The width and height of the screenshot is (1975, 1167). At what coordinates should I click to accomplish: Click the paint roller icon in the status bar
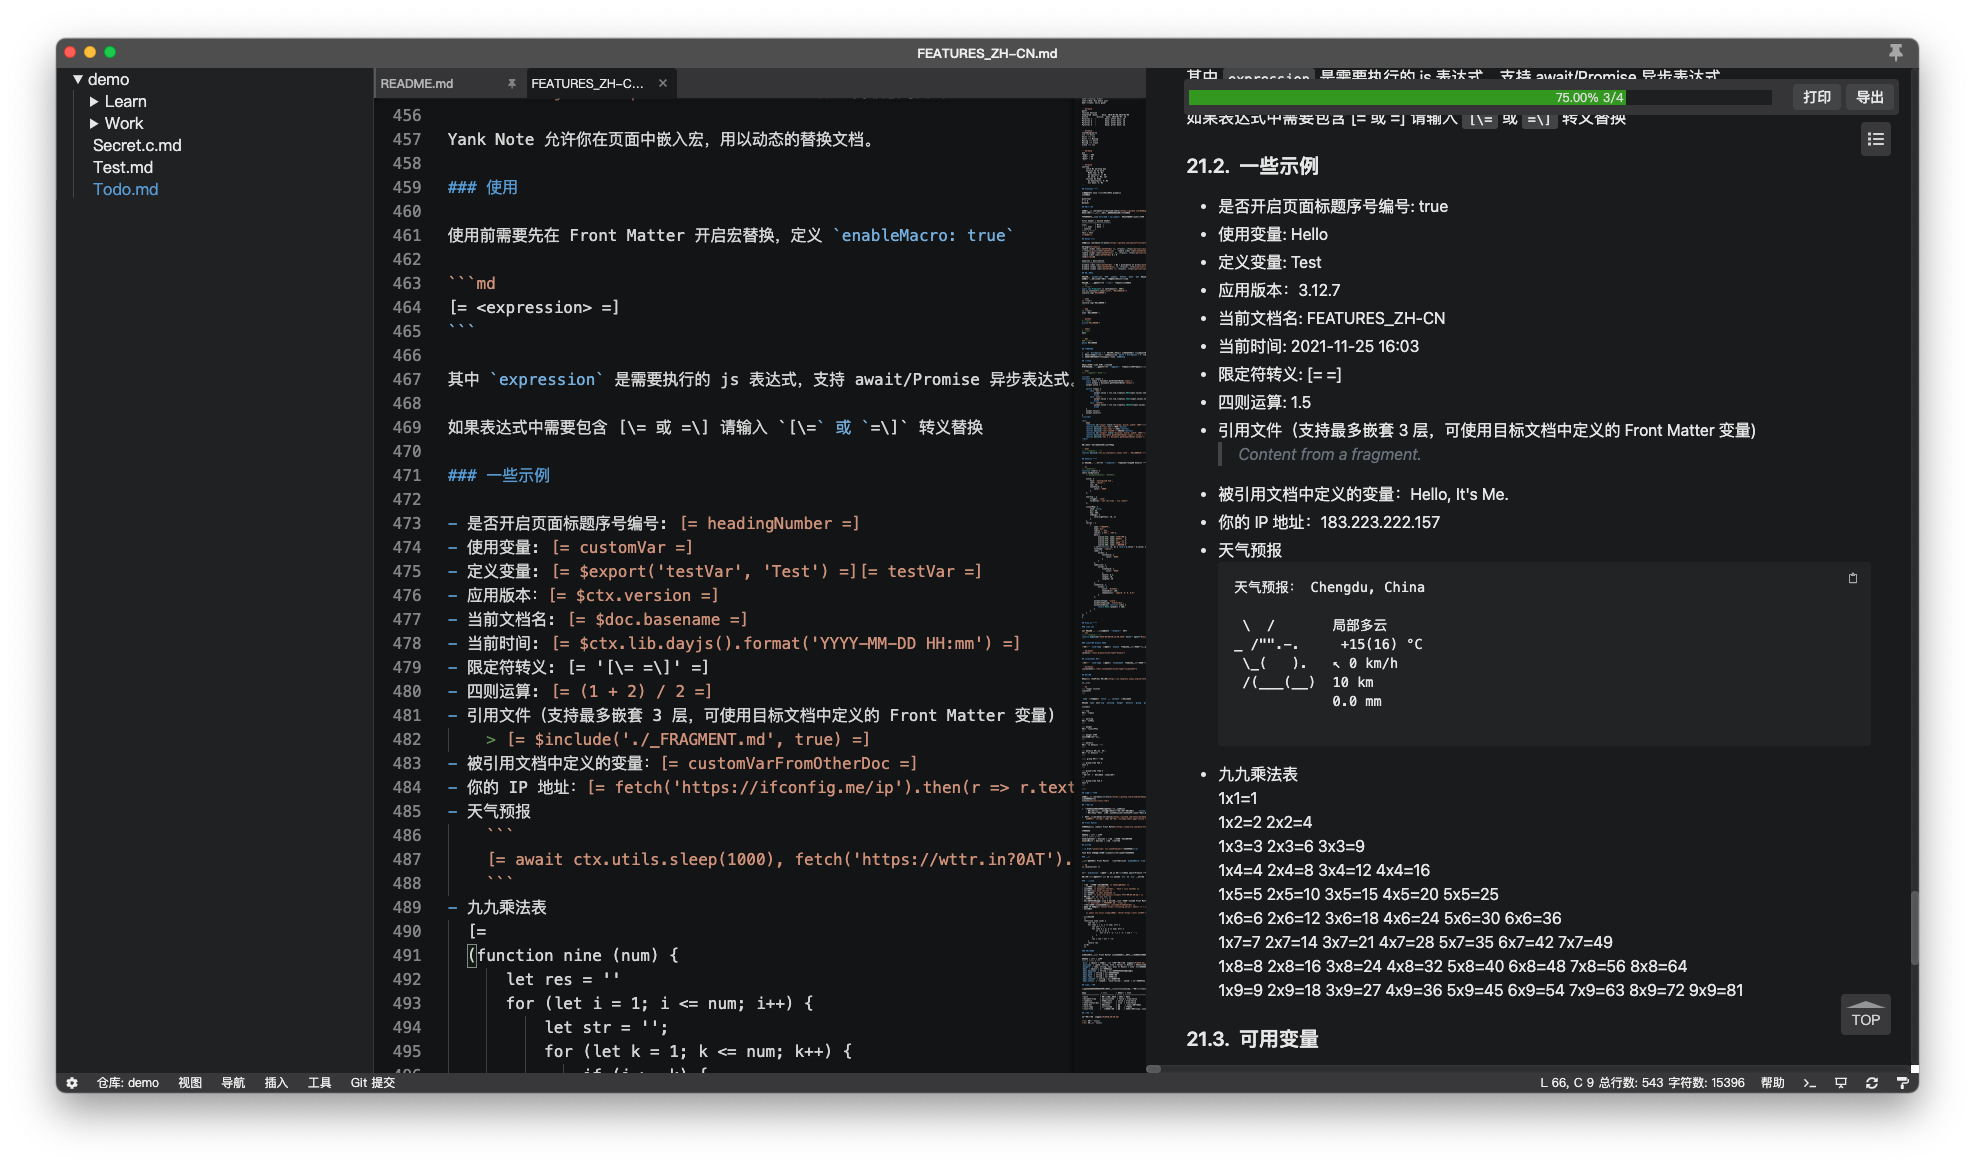[x=1902, y=1082]
